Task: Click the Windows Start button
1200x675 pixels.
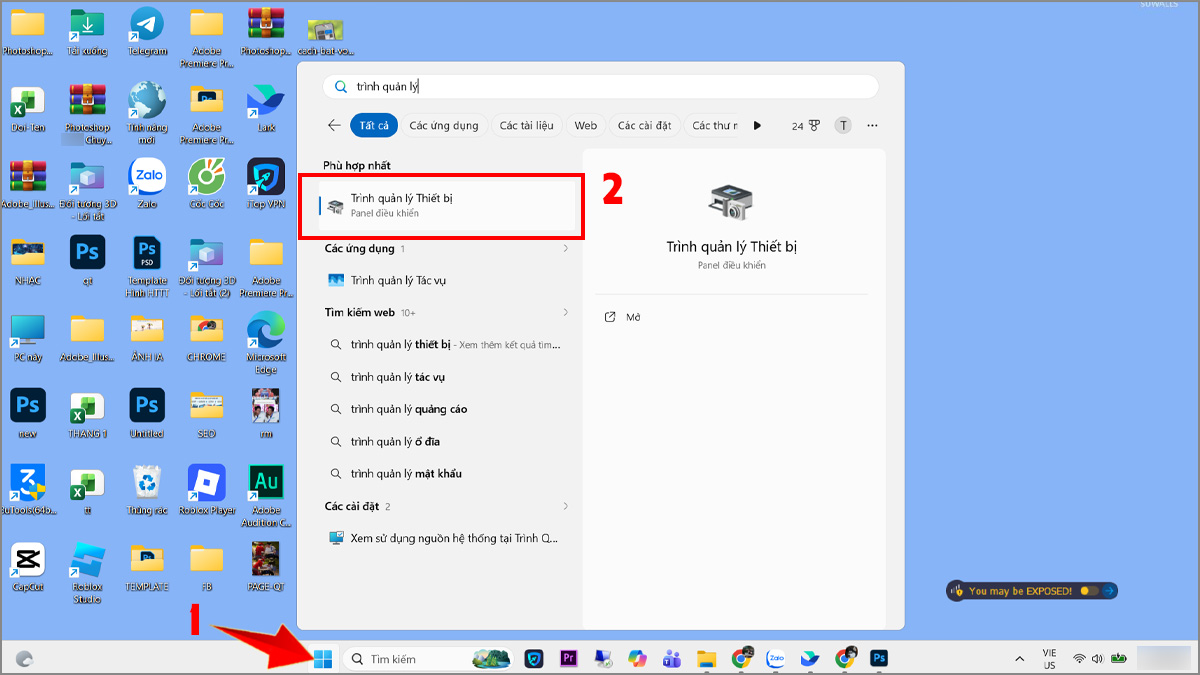Action: [x=322, y=658]
